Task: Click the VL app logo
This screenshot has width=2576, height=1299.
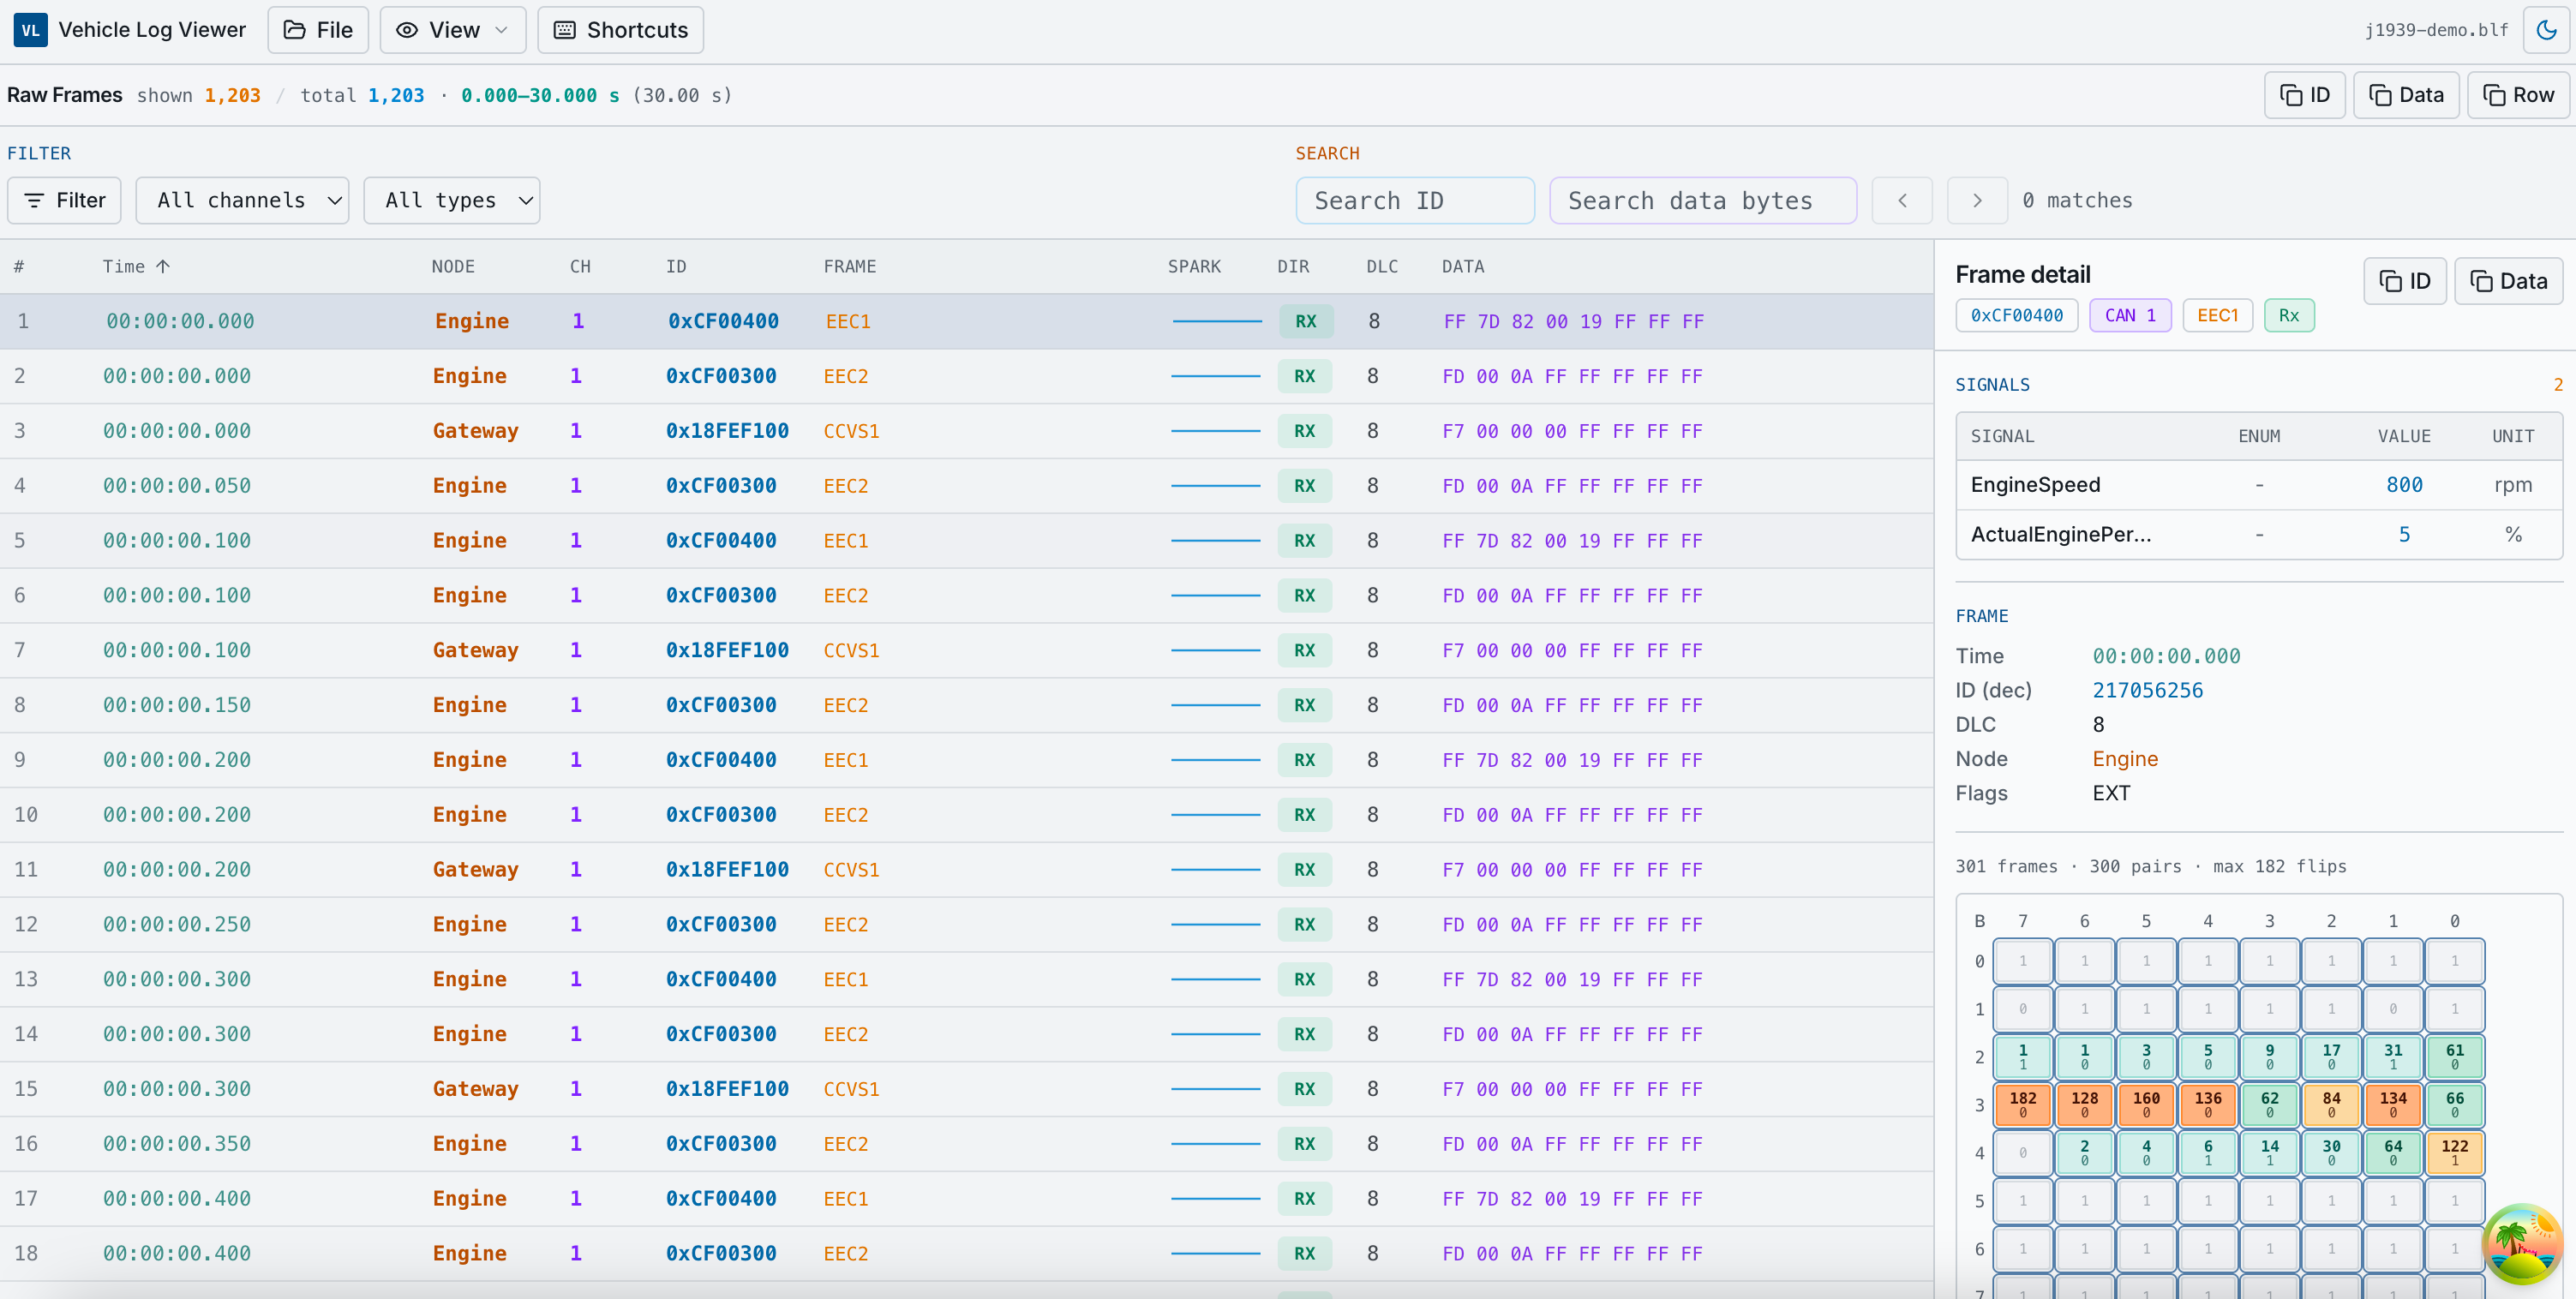Action: [x=30, y=30]
